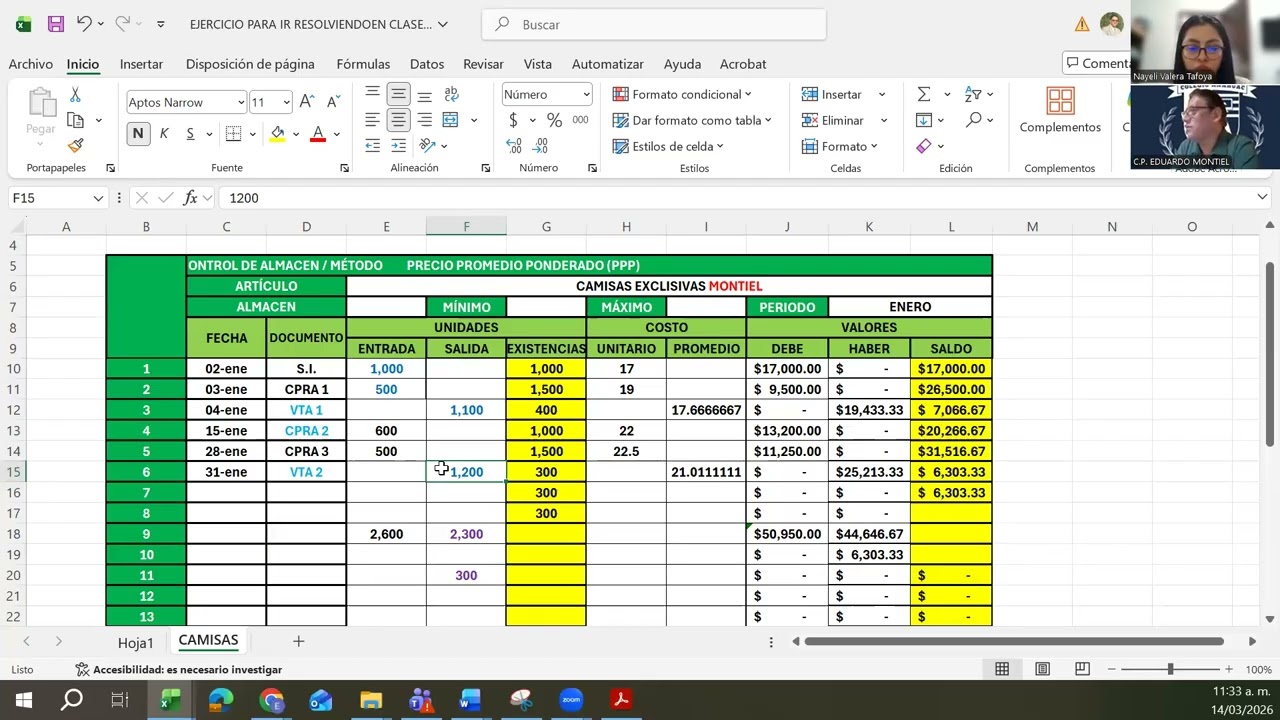
Task: Click the Increase indent icon
Action: click(x=398, y=146)
